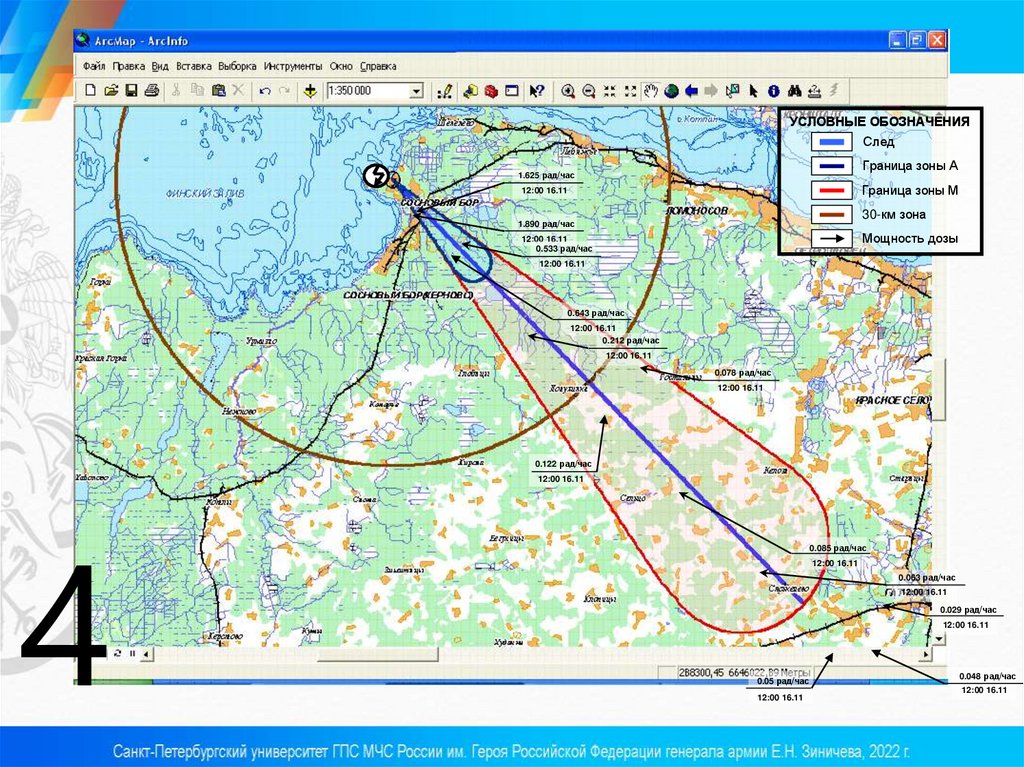Select the Identify info tool
Image resolution: width=1024 pixels, height=767 pixels.
pyautogui.click(x=774, y=91)
